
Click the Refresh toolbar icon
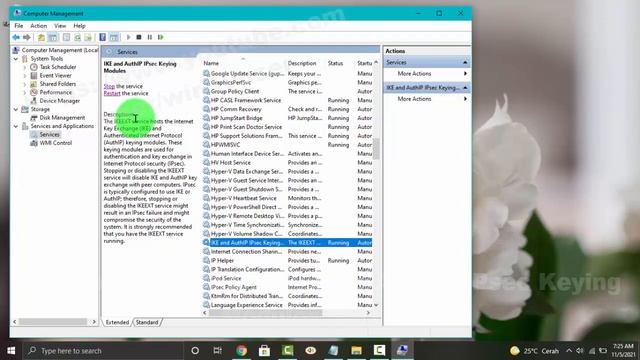click(x=77, y=38)
